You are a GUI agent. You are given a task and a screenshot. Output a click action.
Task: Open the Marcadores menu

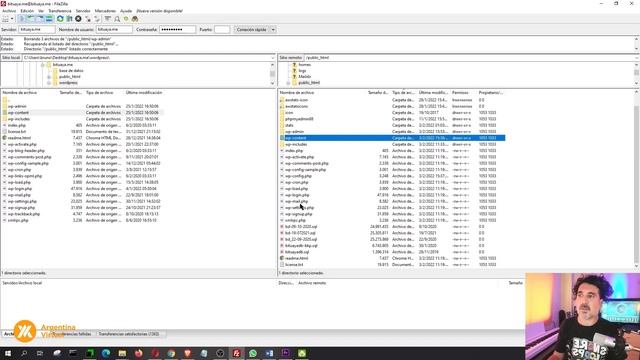pyautogui.click(x=105, y=11)
